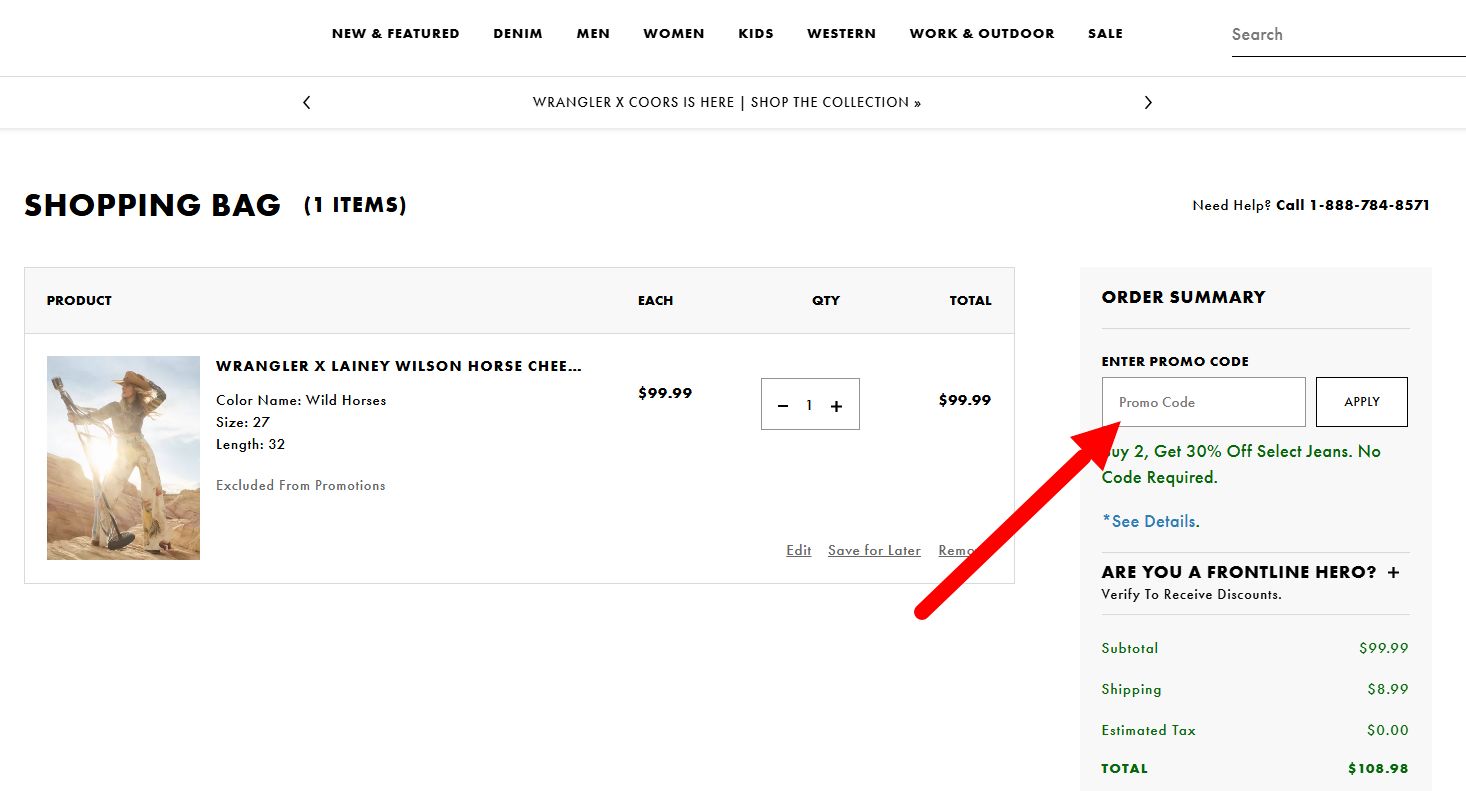Open the Work & Outdoor menu
This screenshot has width=1466, height=791.
coord(981,34)
